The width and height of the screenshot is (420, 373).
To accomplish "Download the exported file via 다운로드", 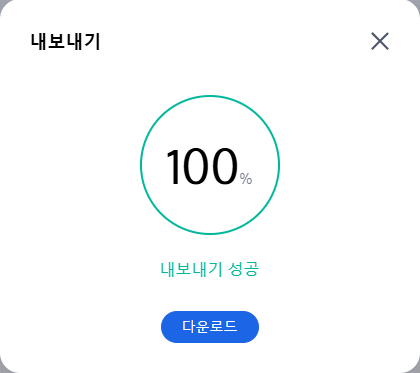I will (210, 327).
